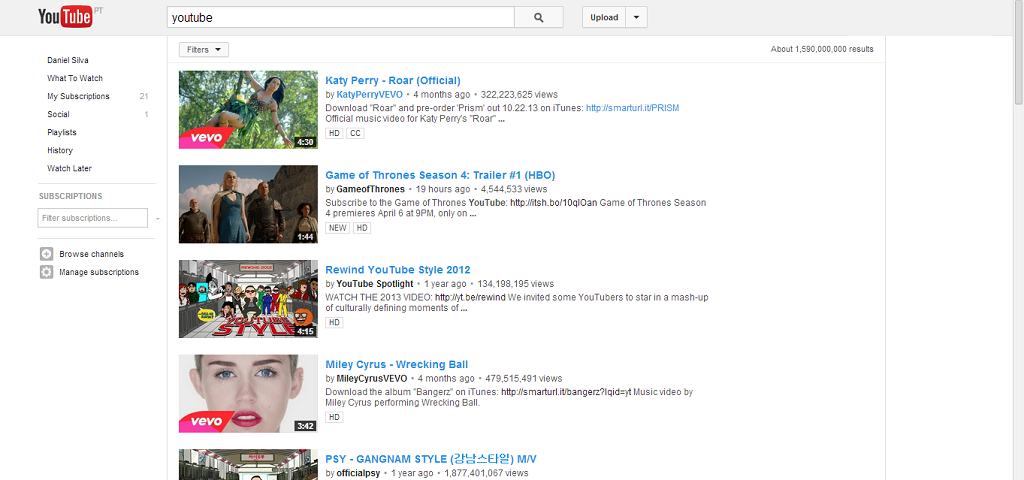Click the 19 hours ago text
This screenshot has width=1024, height=480.
coord(443,189)
